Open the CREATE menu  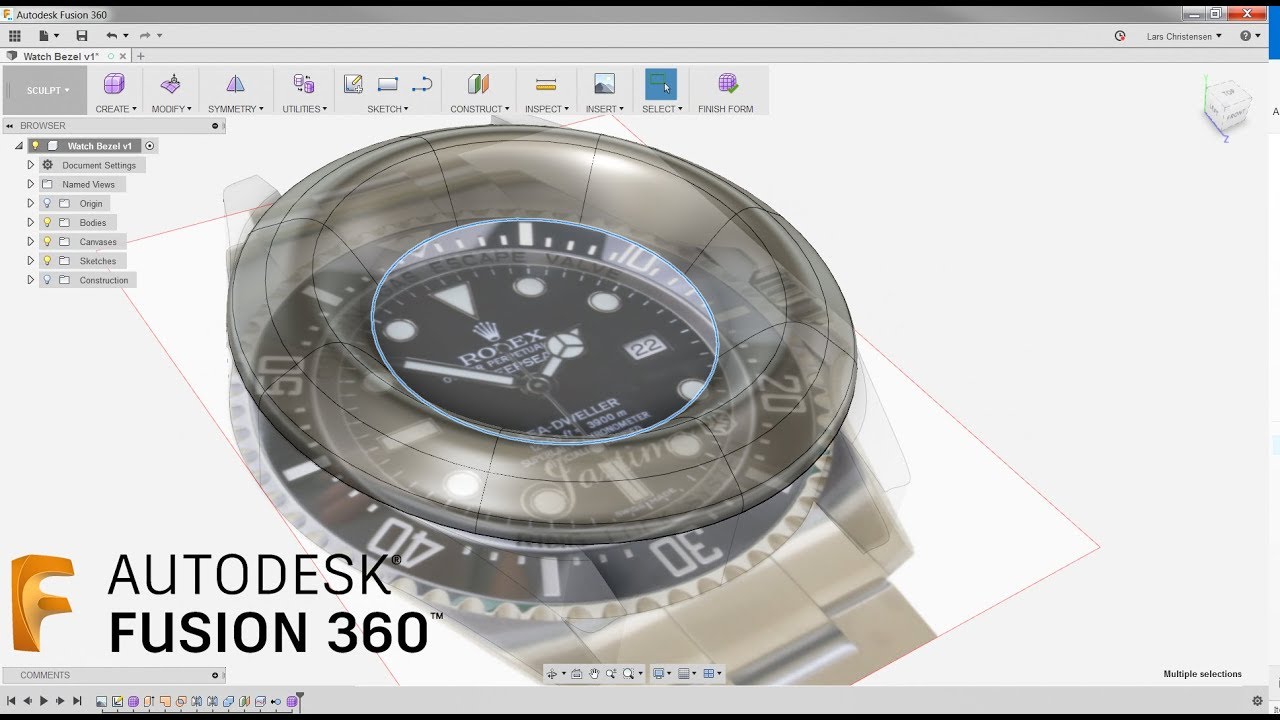point(115,109)
